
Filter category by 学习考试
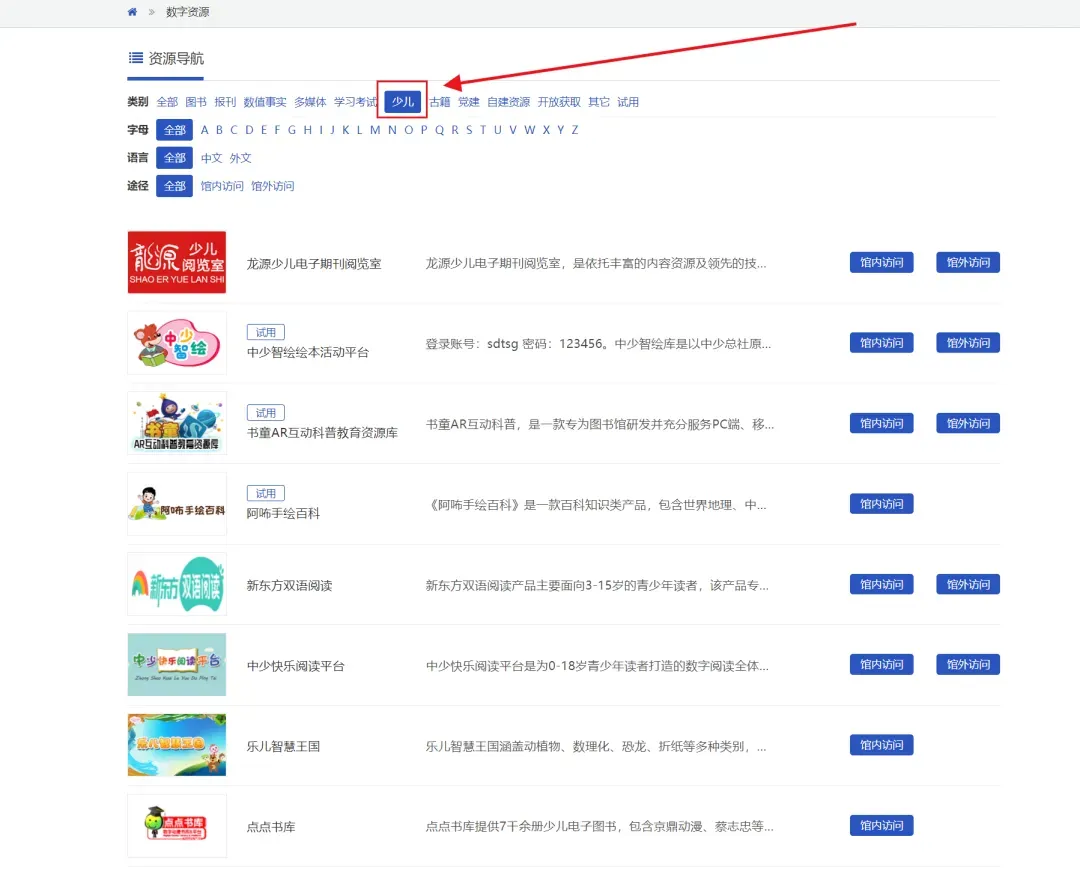[355, 102]
